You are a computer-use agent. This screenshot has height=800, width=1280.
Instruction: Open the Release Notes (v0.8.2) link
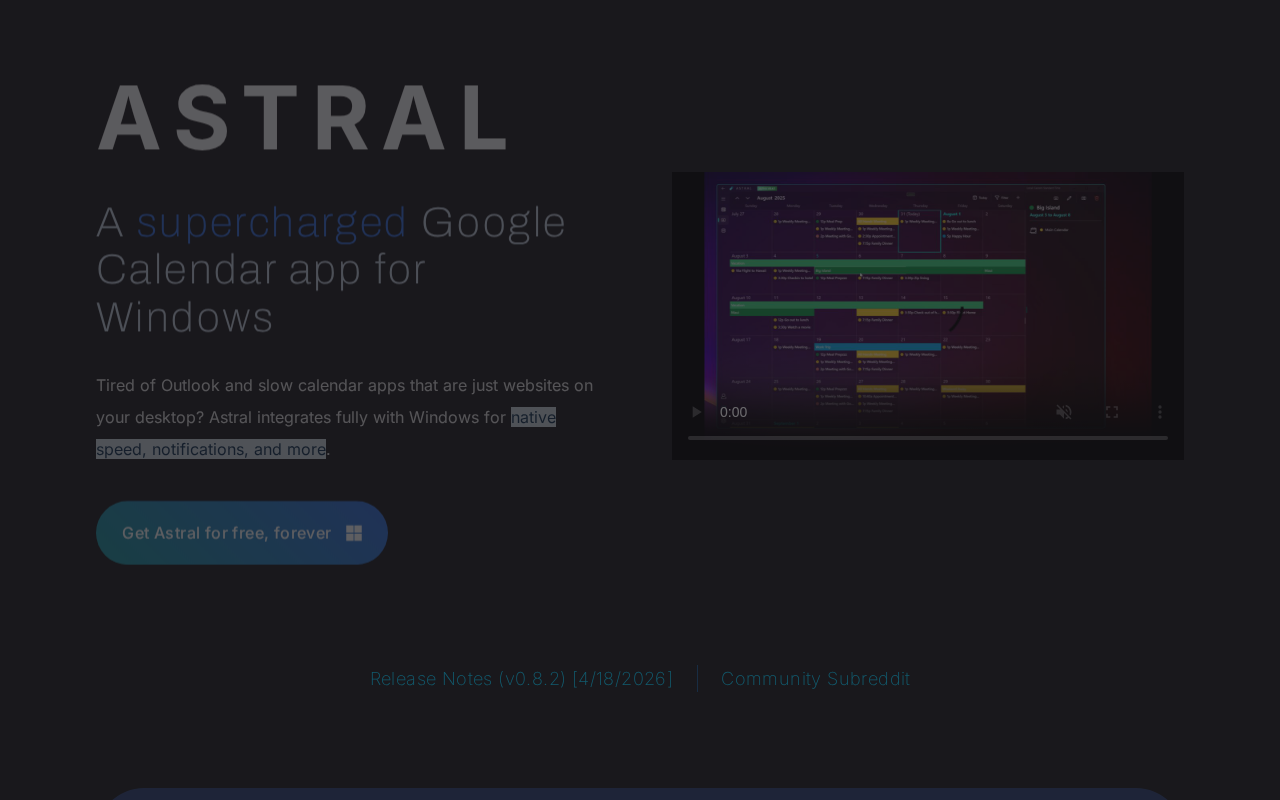[x=521, y=679]
